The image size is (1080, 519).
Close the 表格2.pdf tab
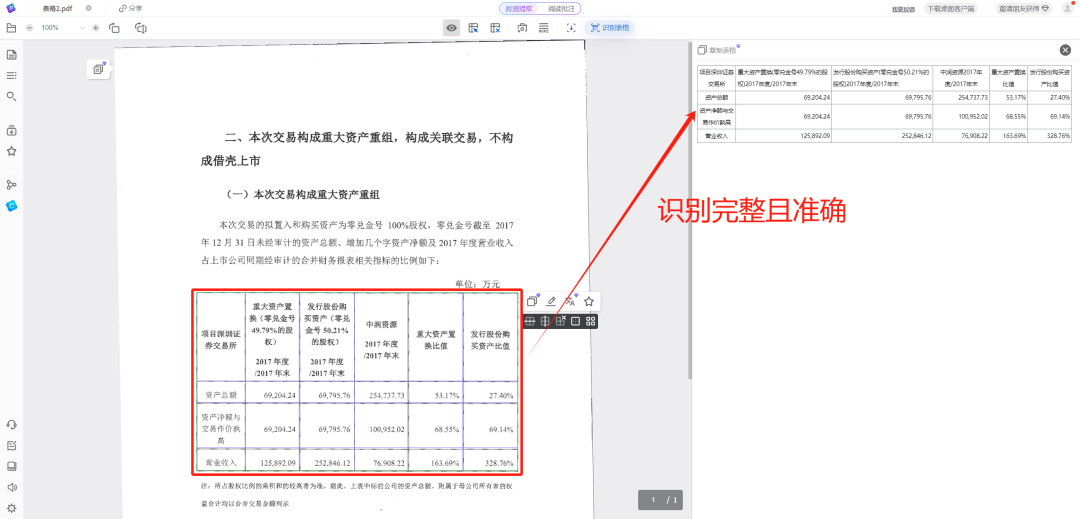[x=88, y=8]
